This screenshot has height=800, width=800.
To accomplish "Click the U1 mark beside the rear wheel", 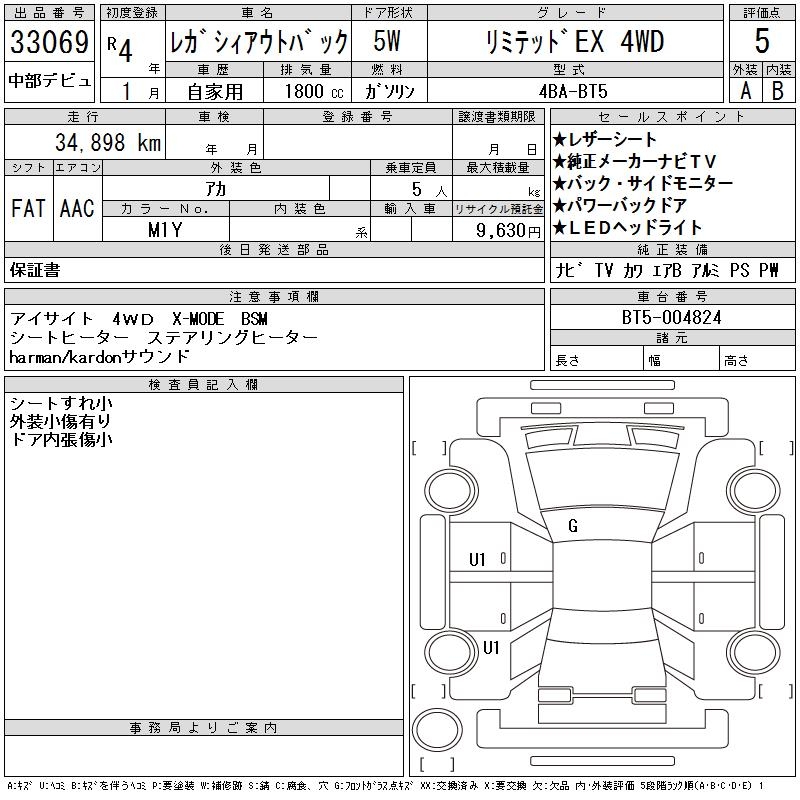I will click(x=491, y=648).
